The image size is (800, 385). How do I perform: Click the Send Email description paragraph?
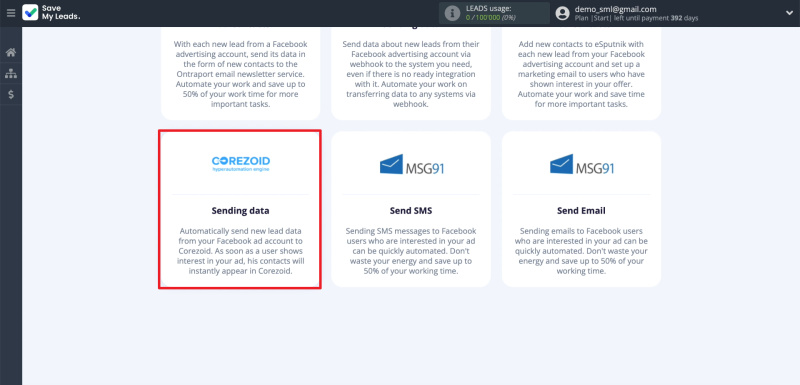581,251
